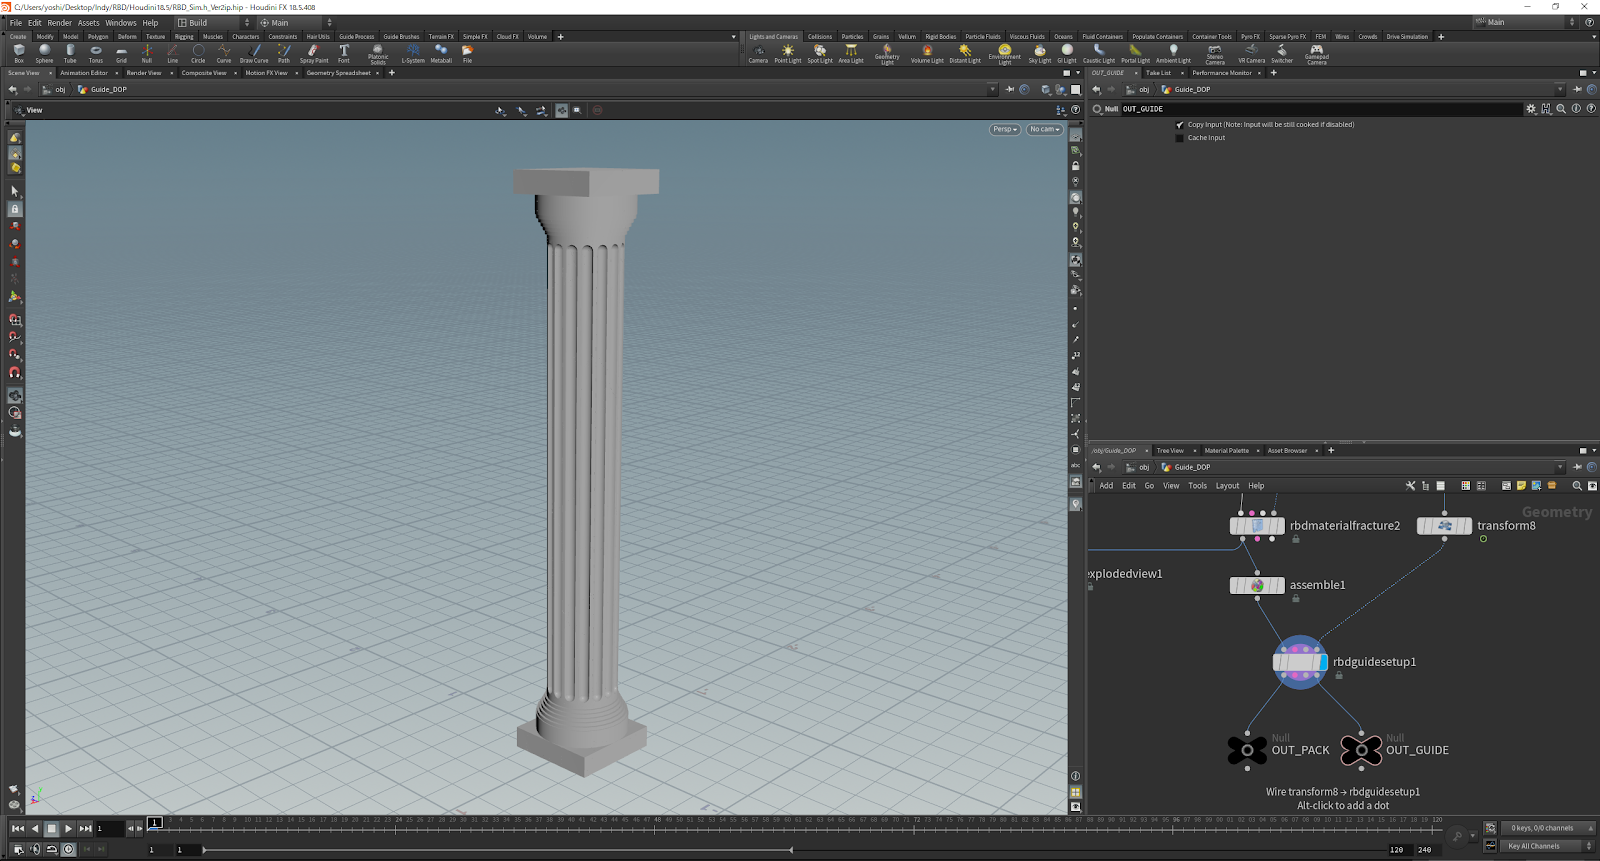1600x861 pixels.
Task: Toggle the real-time playback clock button
Action: coord(68,849)
